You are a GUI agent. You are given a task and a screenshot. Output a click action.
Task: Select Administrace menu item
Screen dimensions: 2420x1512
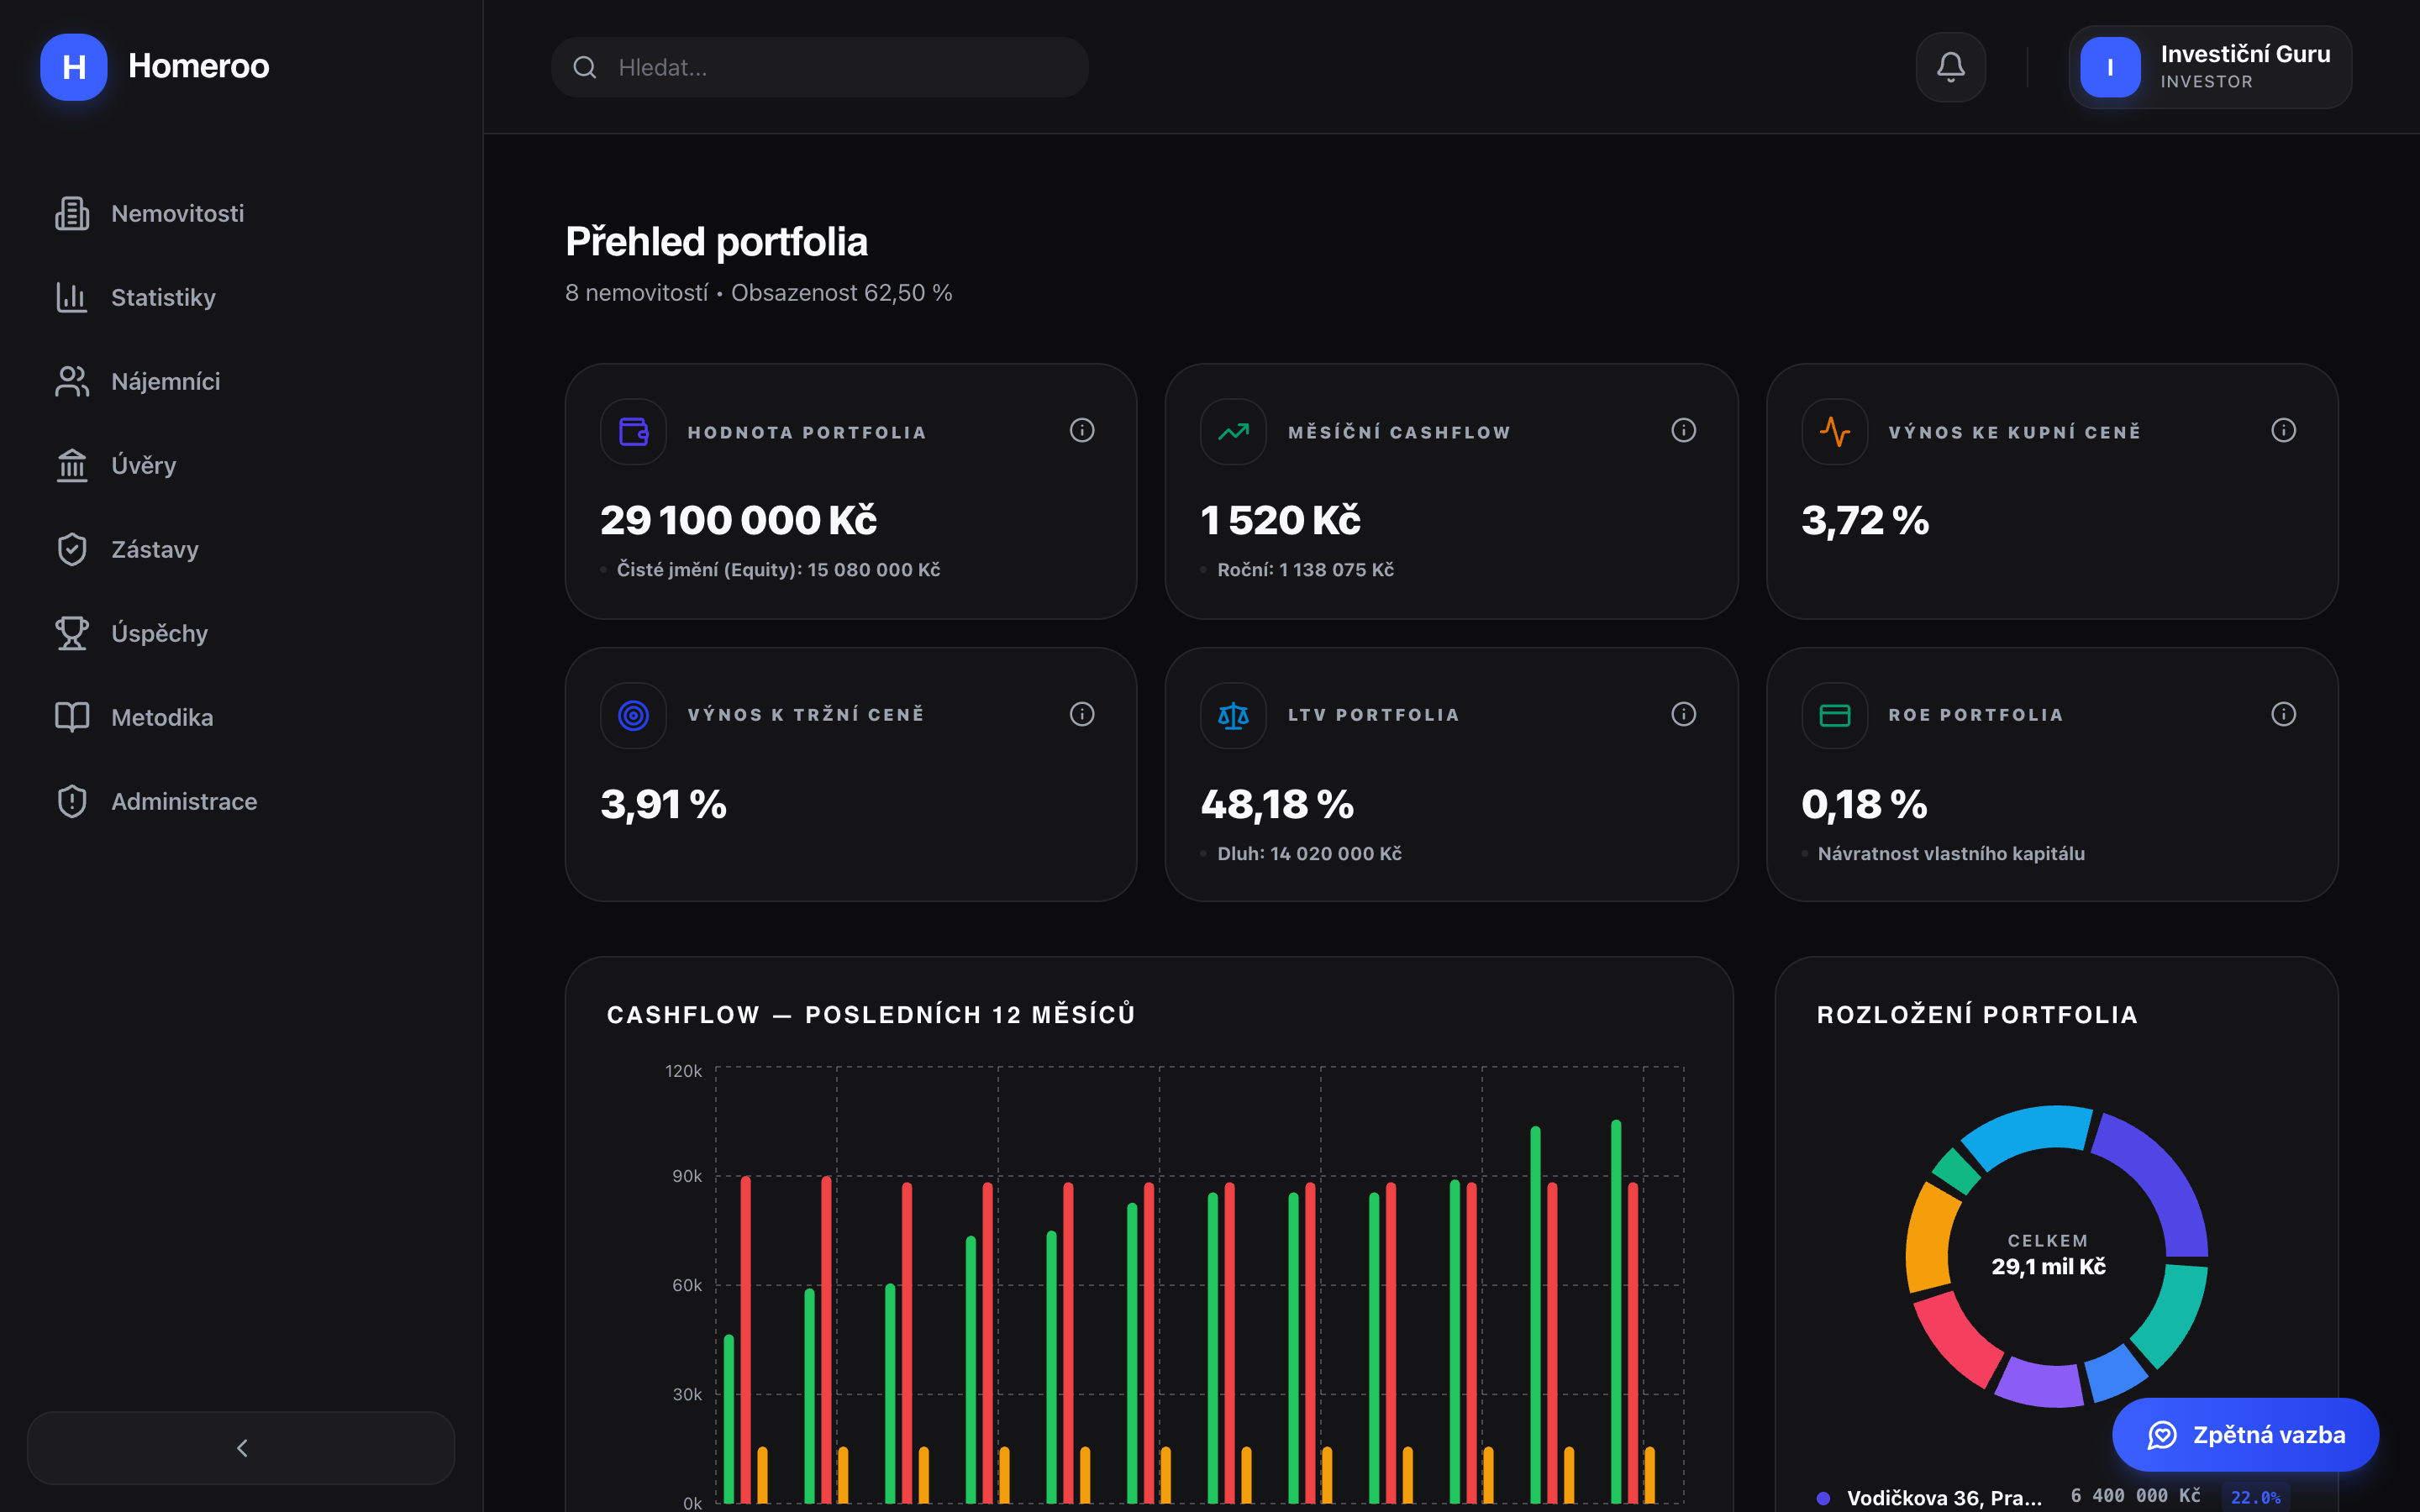pyautogui.click(x=184, y=801)
